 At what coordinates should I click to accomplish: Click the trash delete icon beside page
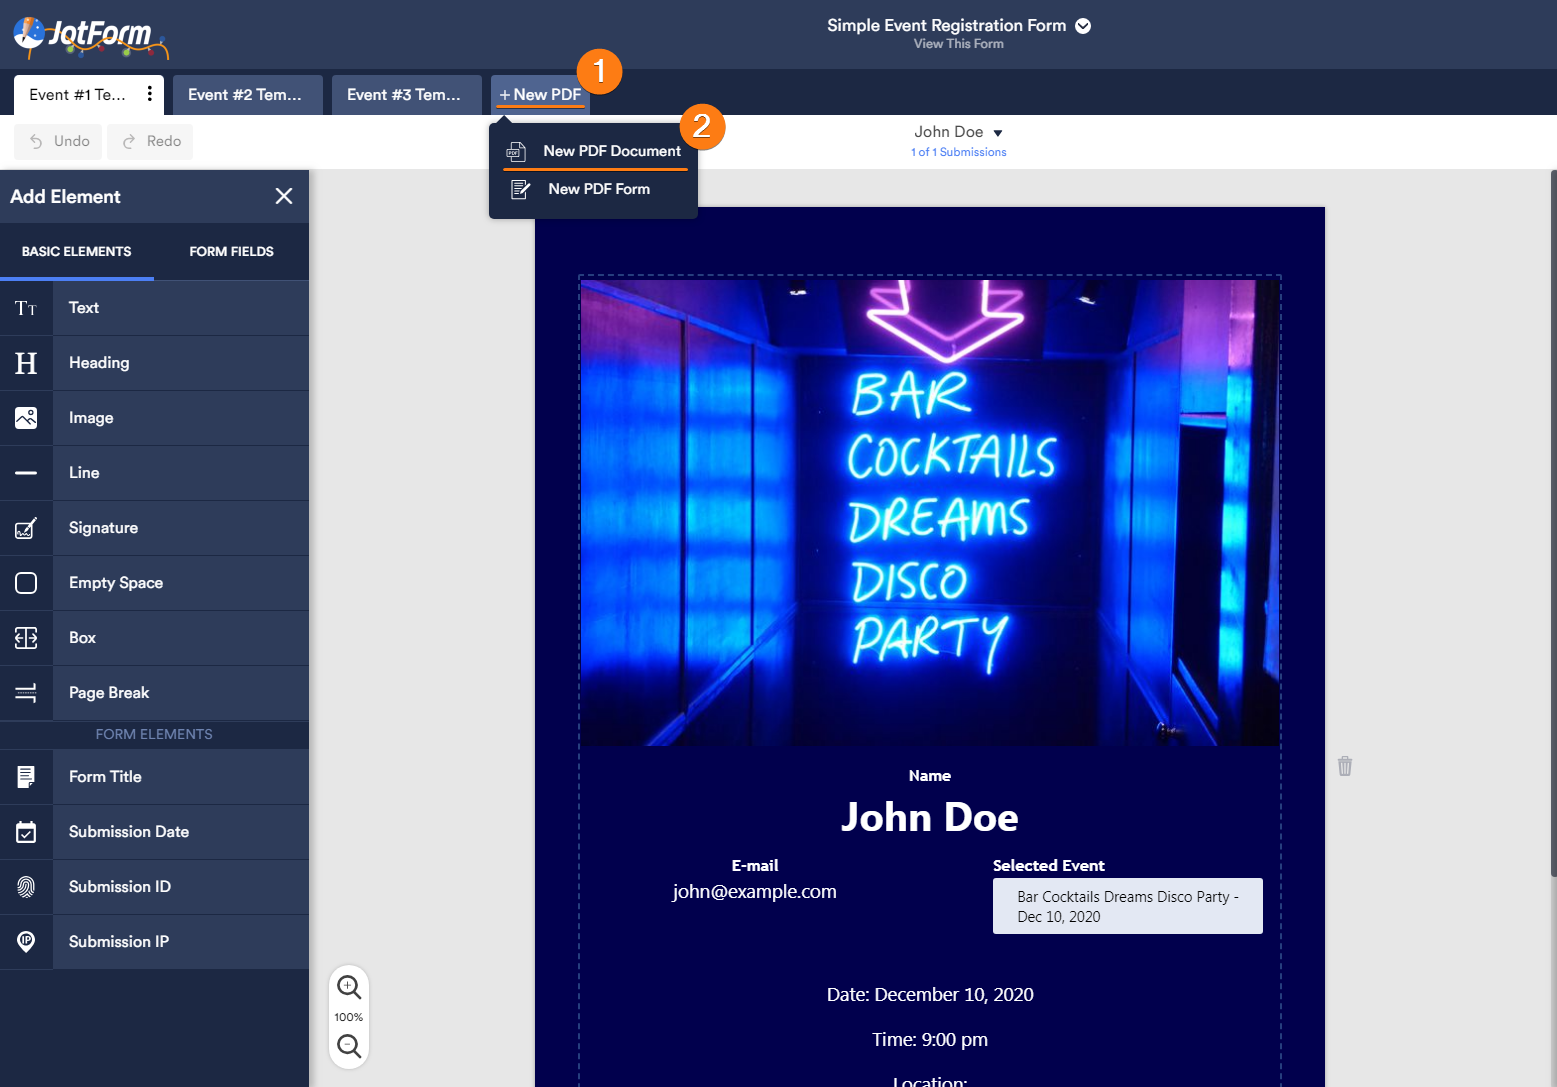click(x=1345, y=766)
